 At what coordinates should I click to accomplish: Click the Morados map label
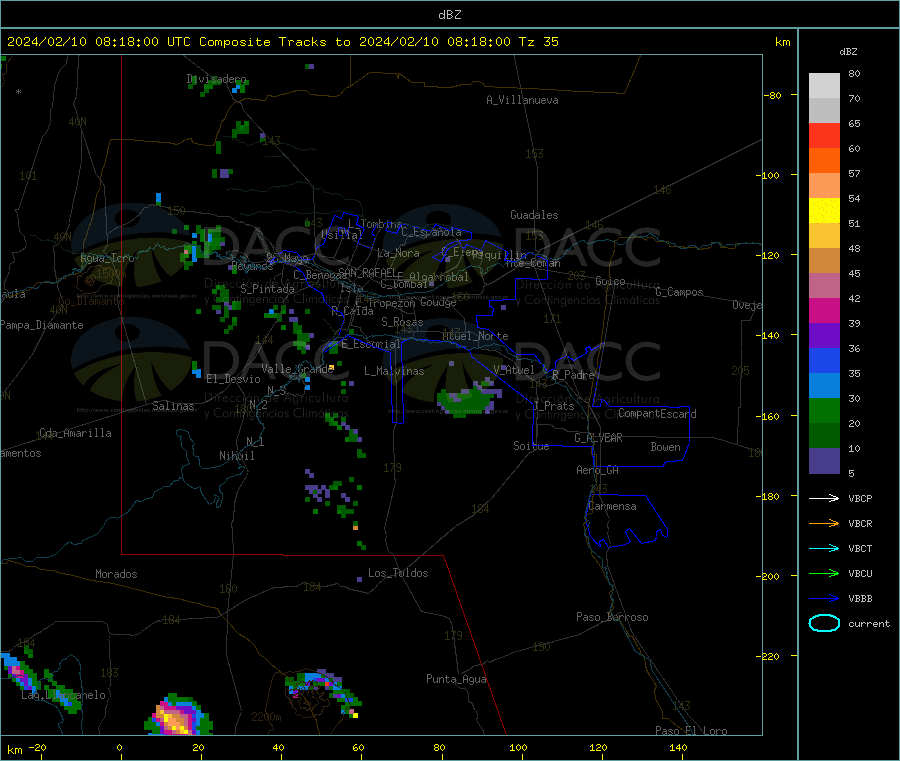coord(116,574)
